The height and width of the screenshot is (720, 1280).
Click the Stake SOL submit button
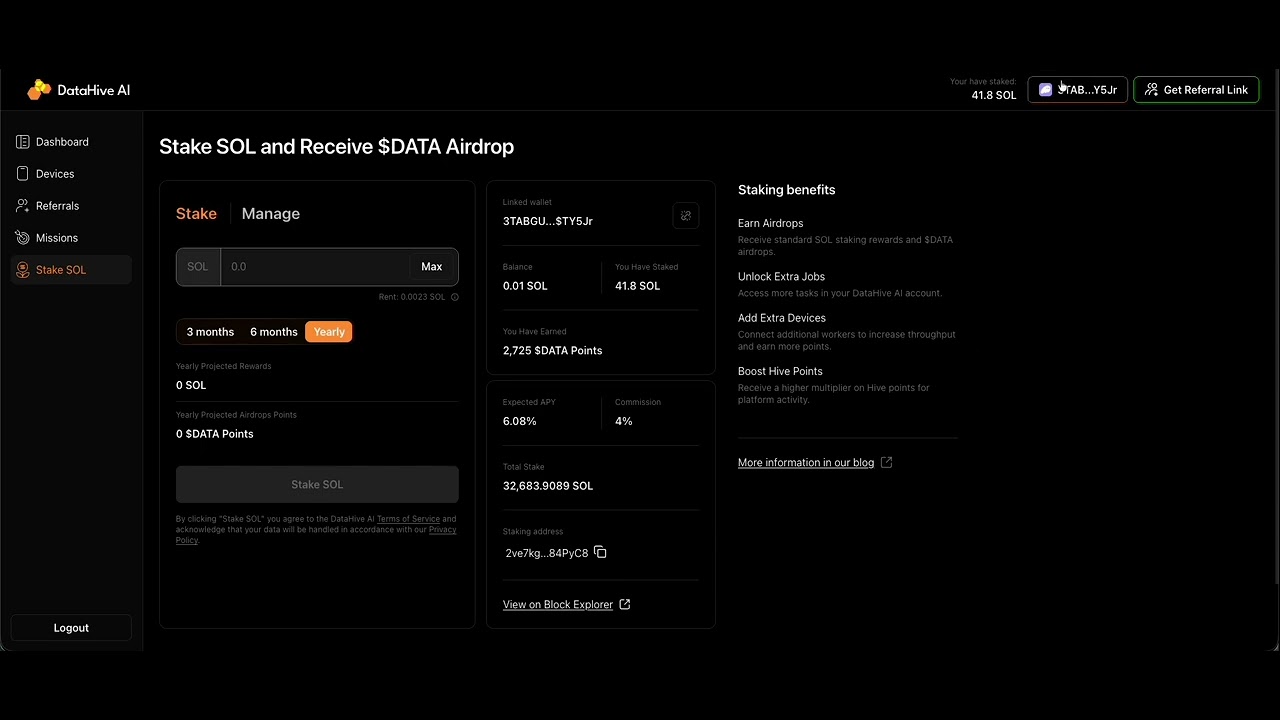tap(317, 484)
